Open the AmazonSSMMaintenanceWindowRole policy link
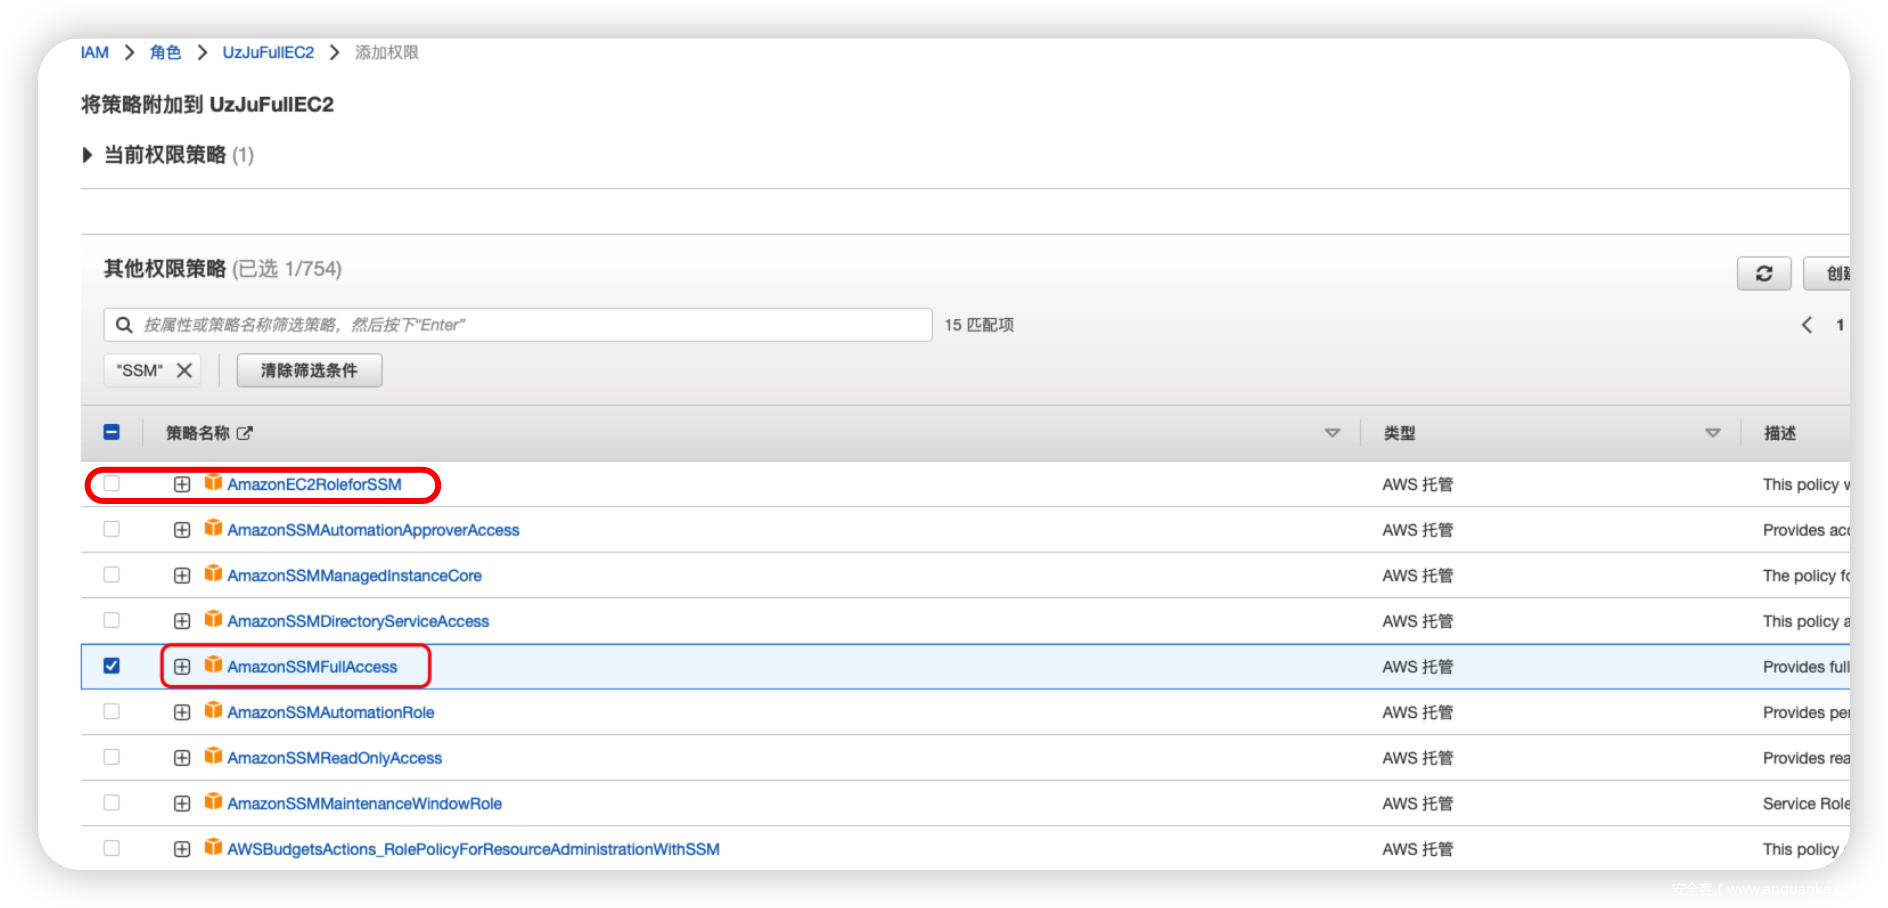1888x908 pixels. pyautogui.click(x=364, y=803)
